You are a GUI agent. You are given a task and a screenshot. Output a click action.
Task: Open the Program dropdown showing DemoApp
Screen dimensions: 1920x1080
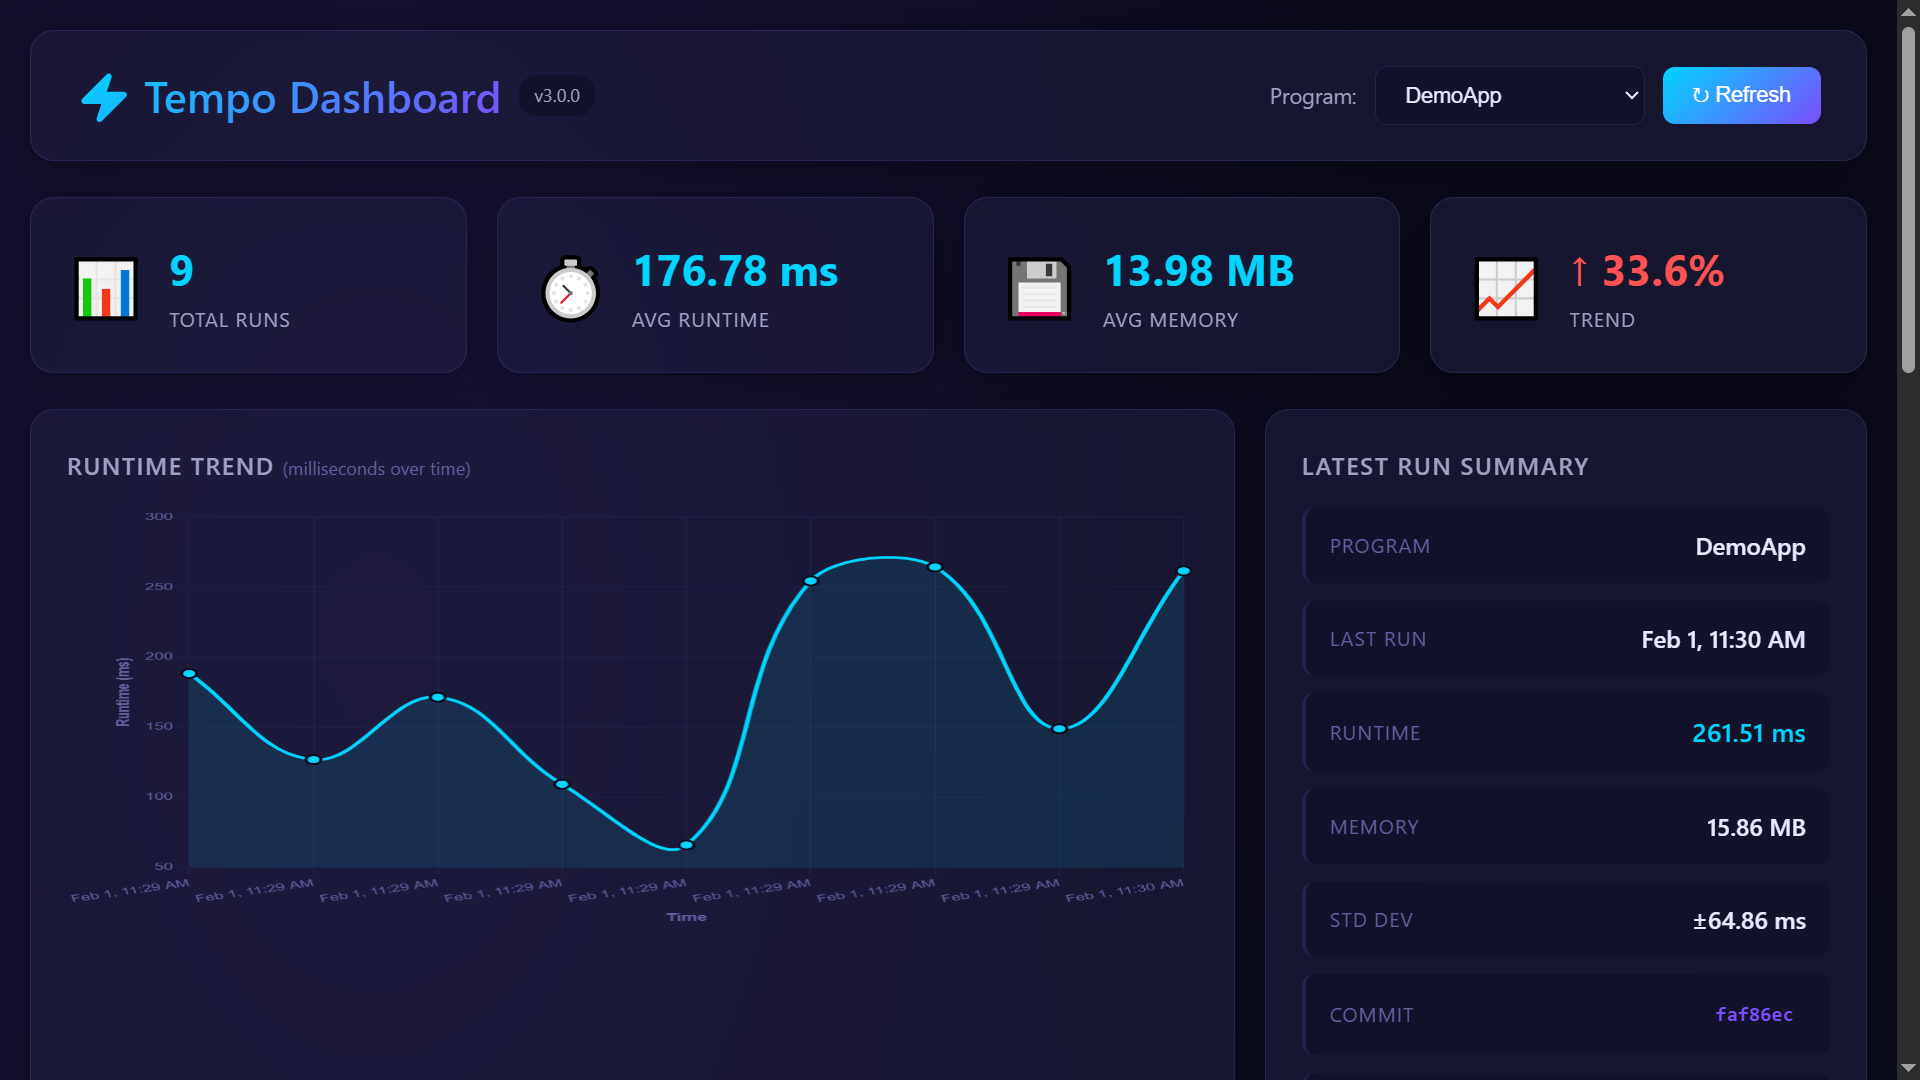1509,96
